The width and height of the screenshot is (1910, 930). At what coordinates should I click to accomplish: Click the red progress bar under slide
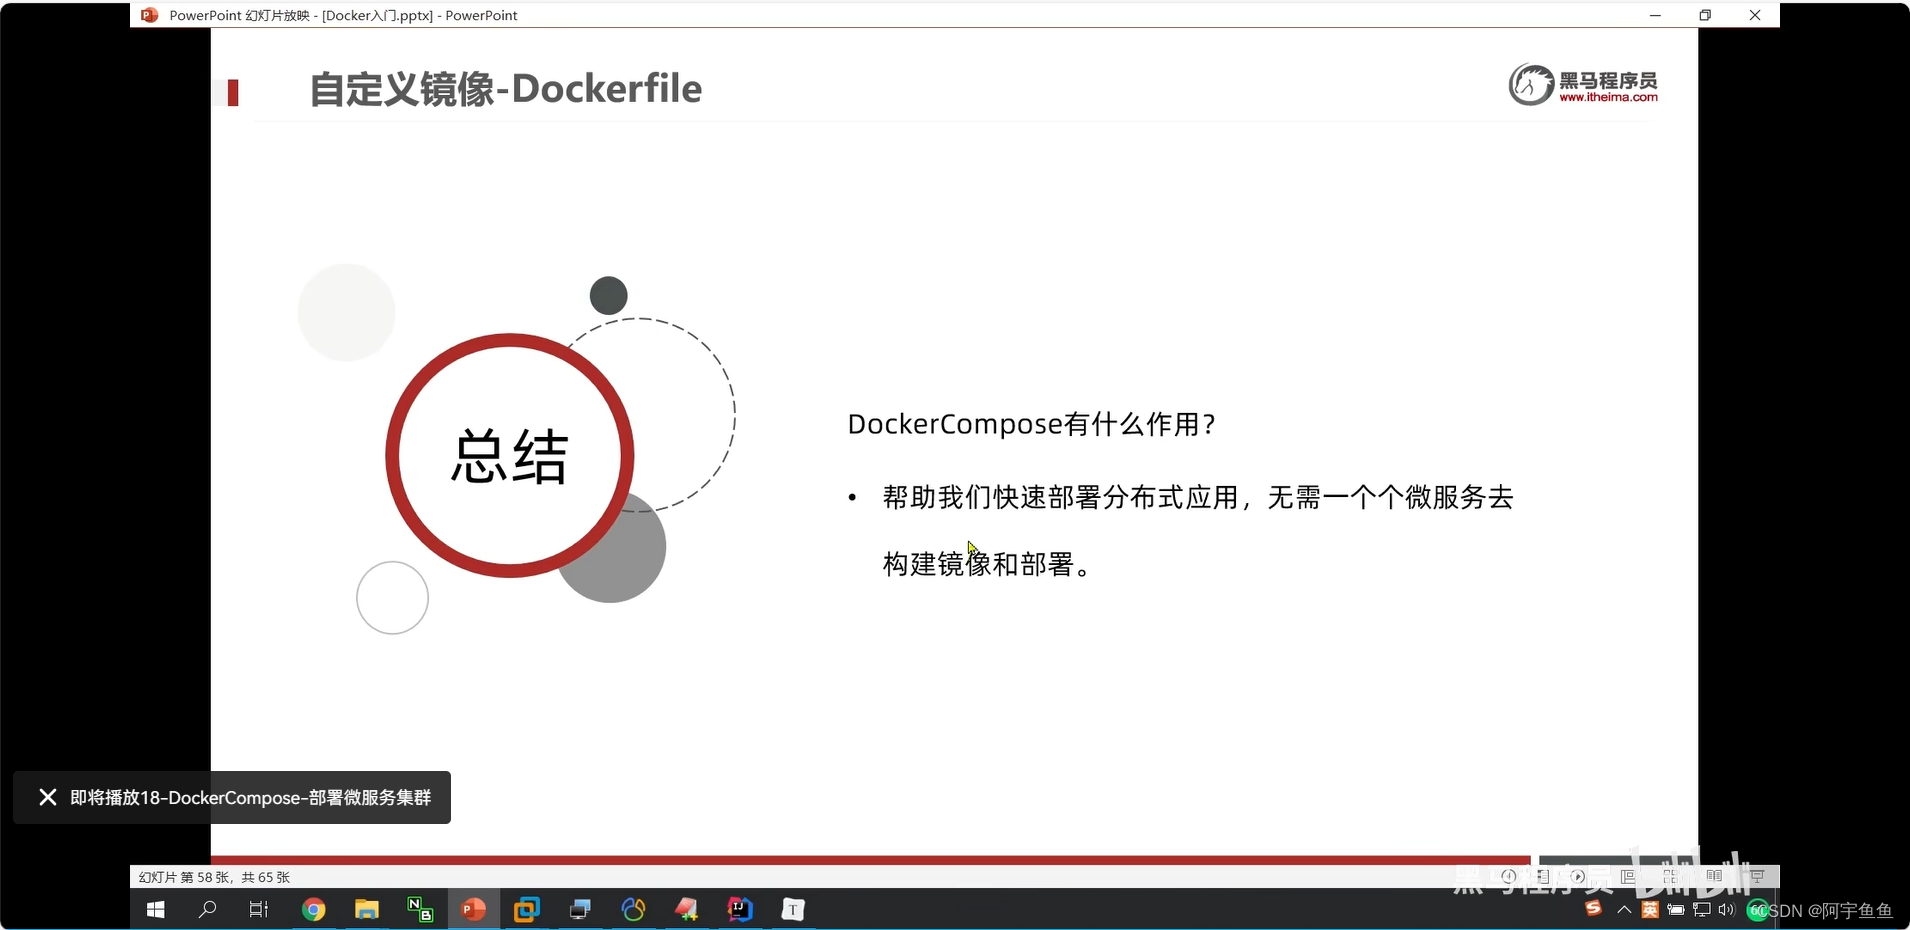870,860
